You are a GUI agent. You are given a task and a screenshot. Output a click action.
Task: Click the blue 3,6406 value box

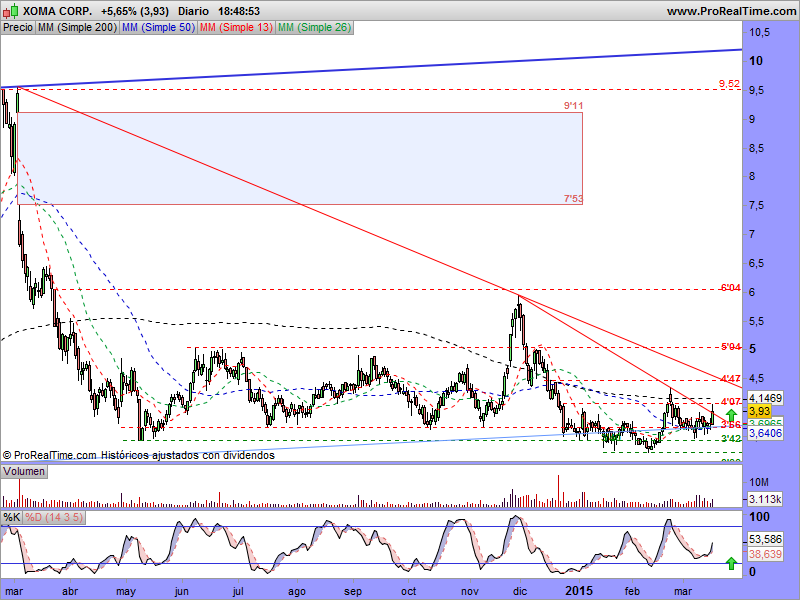point(765,433)
